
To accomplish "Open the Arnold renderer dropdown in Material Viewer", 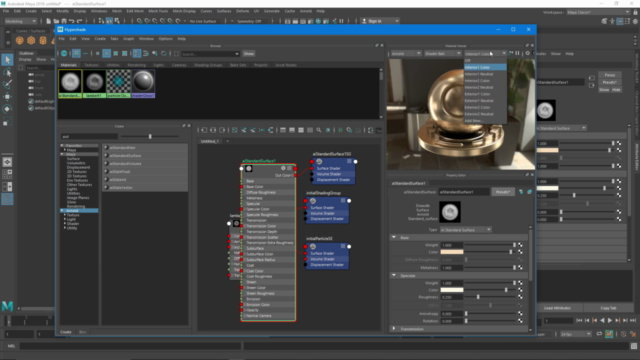I will click(406, 53).
